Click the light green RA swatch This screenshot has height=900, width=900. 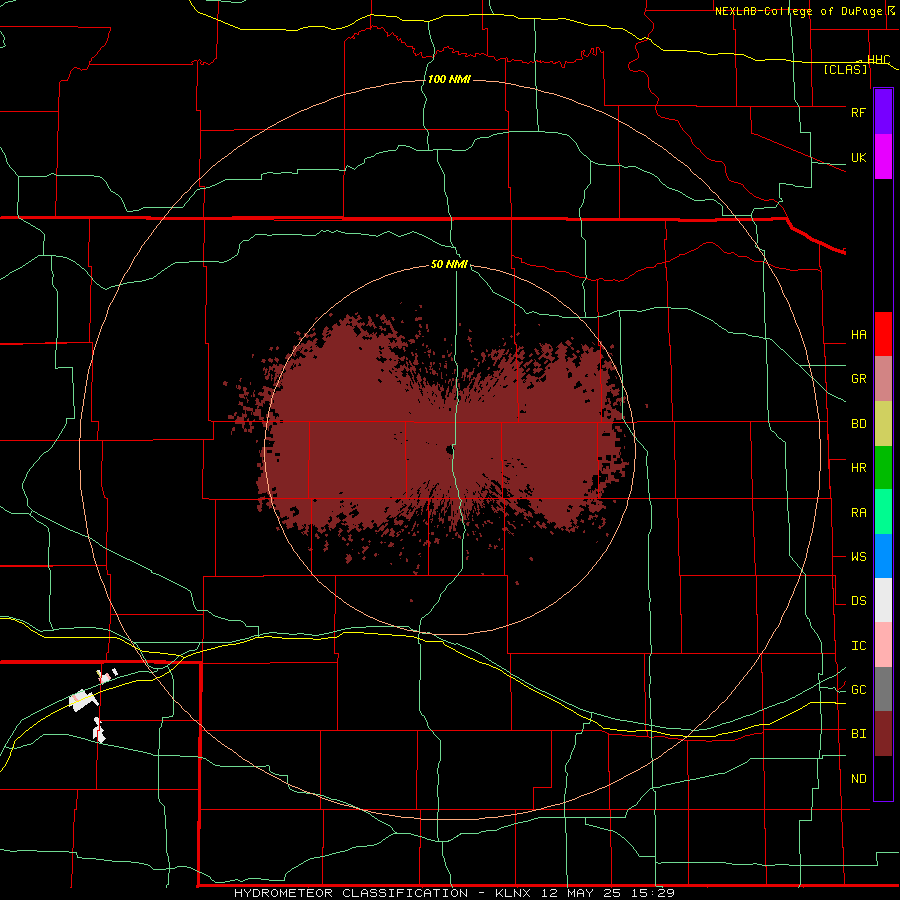tap(883, 512)
